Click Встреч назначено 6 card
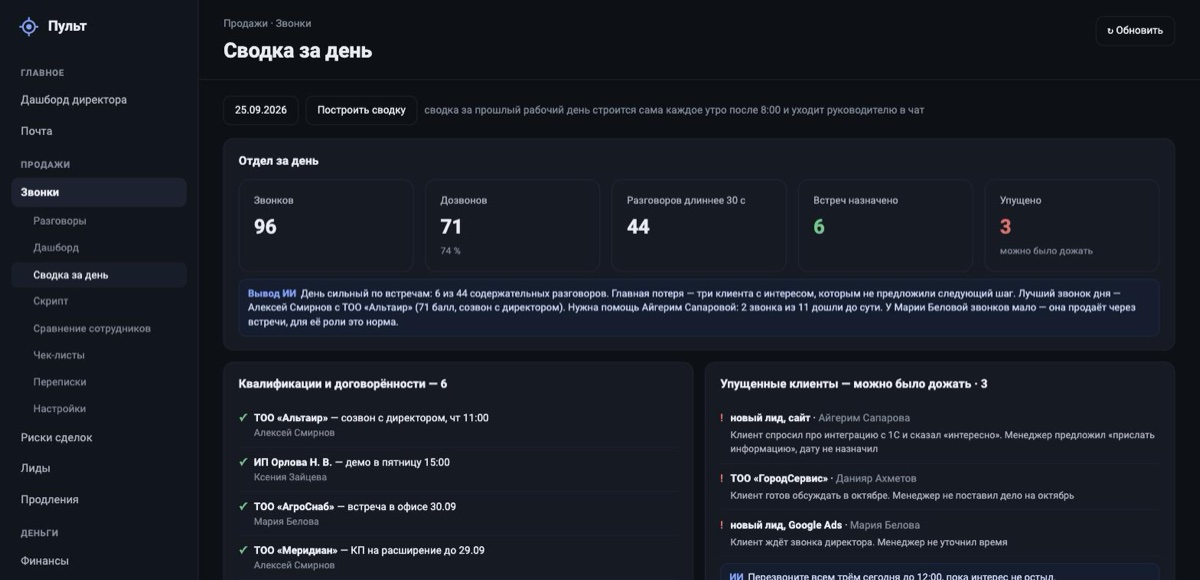Image resolution: width=1200 pixels, height=580 pixels. [886, 225]
